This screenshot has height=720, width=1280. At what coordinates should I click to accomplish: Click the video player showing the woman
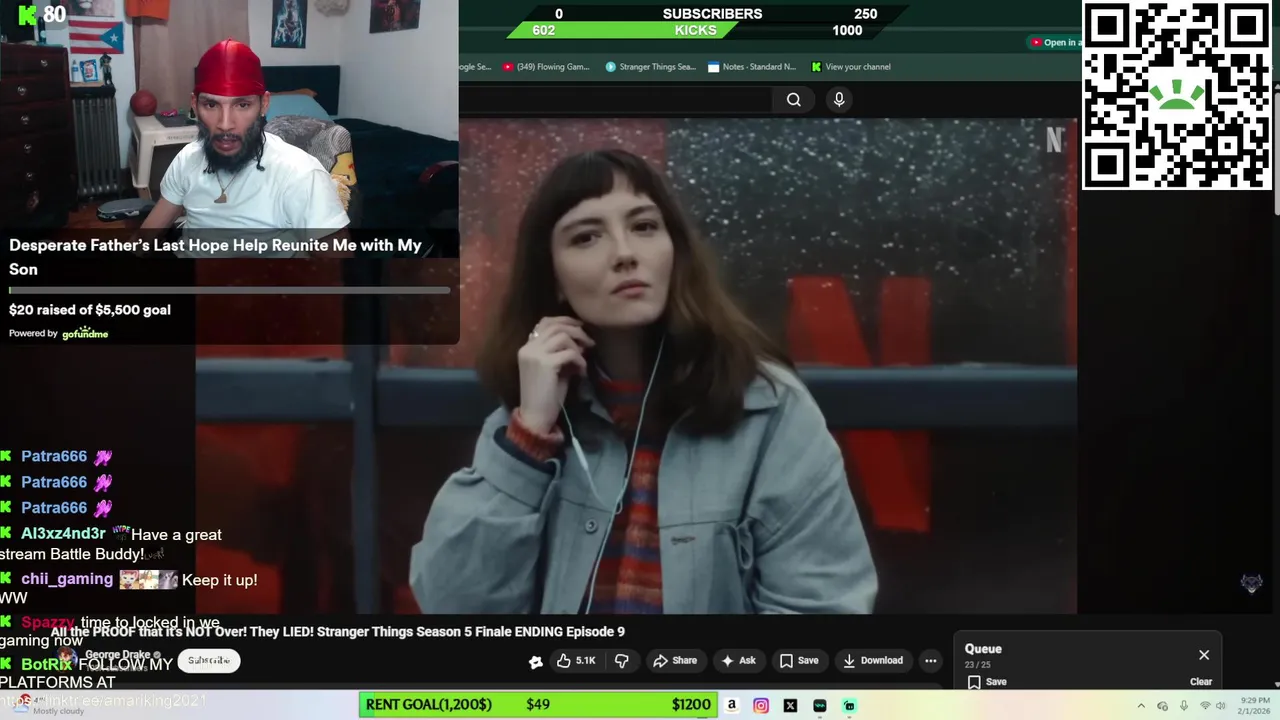tap(636, 366)
